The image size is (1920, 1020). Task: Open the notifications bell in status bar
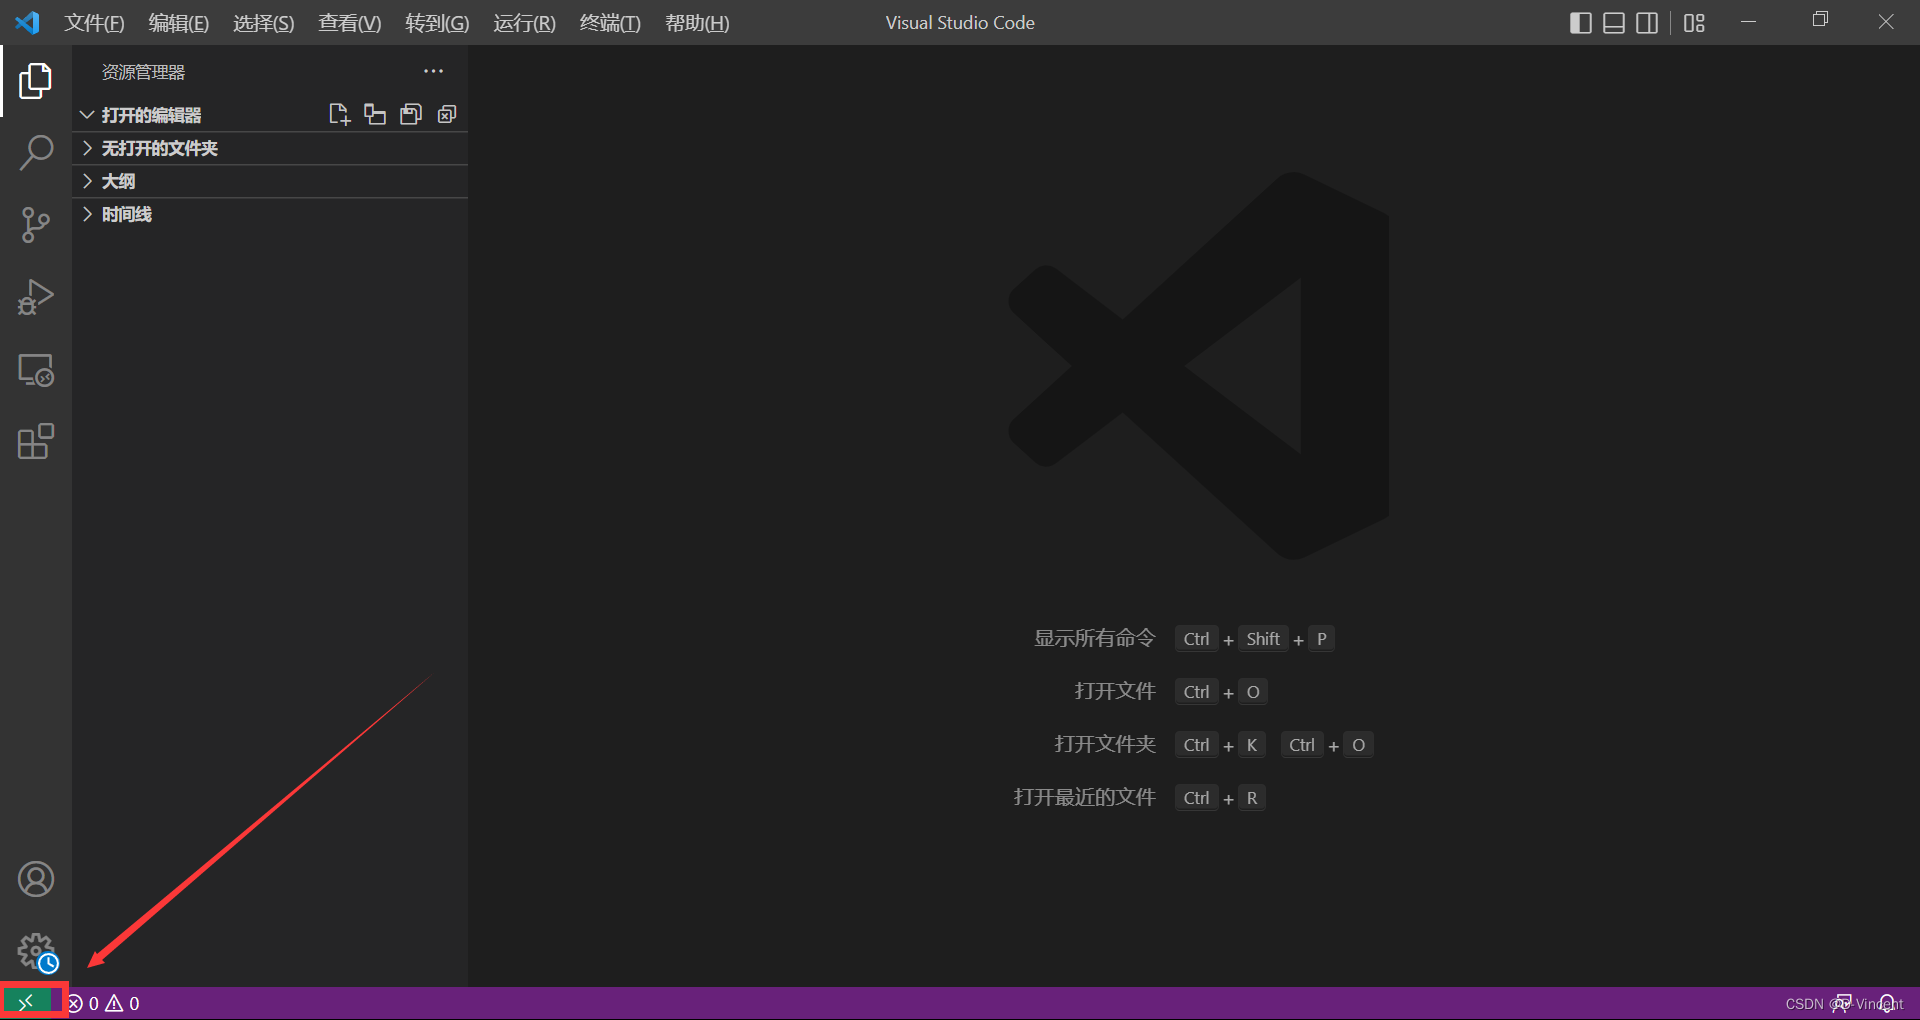[1886, 1003]
